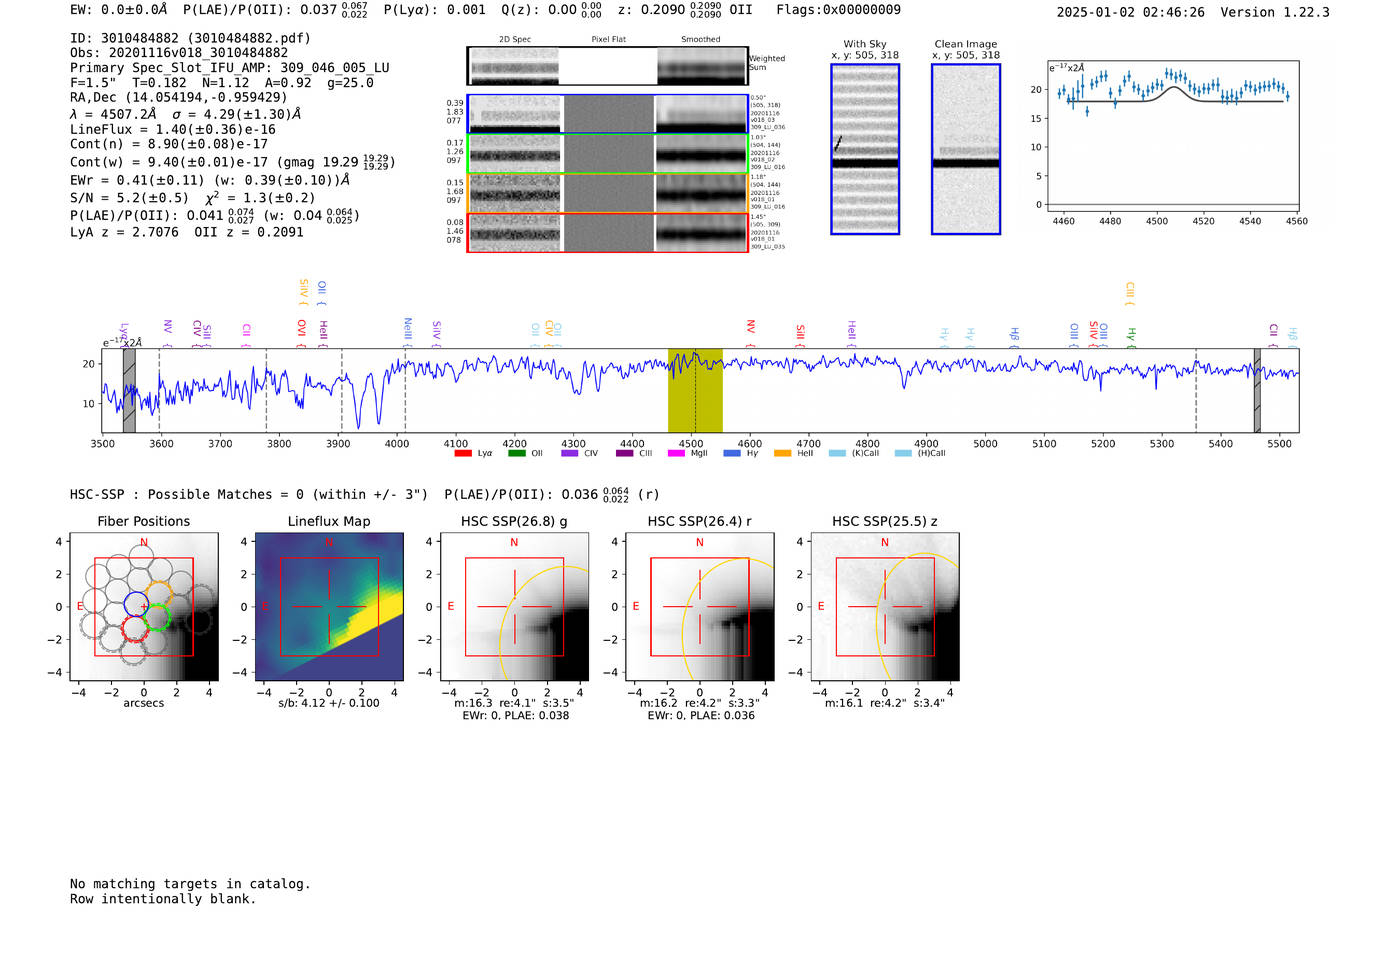Click the emission line fit zoom plot
Screen dimensions: 1400x953
[1173, 136]
